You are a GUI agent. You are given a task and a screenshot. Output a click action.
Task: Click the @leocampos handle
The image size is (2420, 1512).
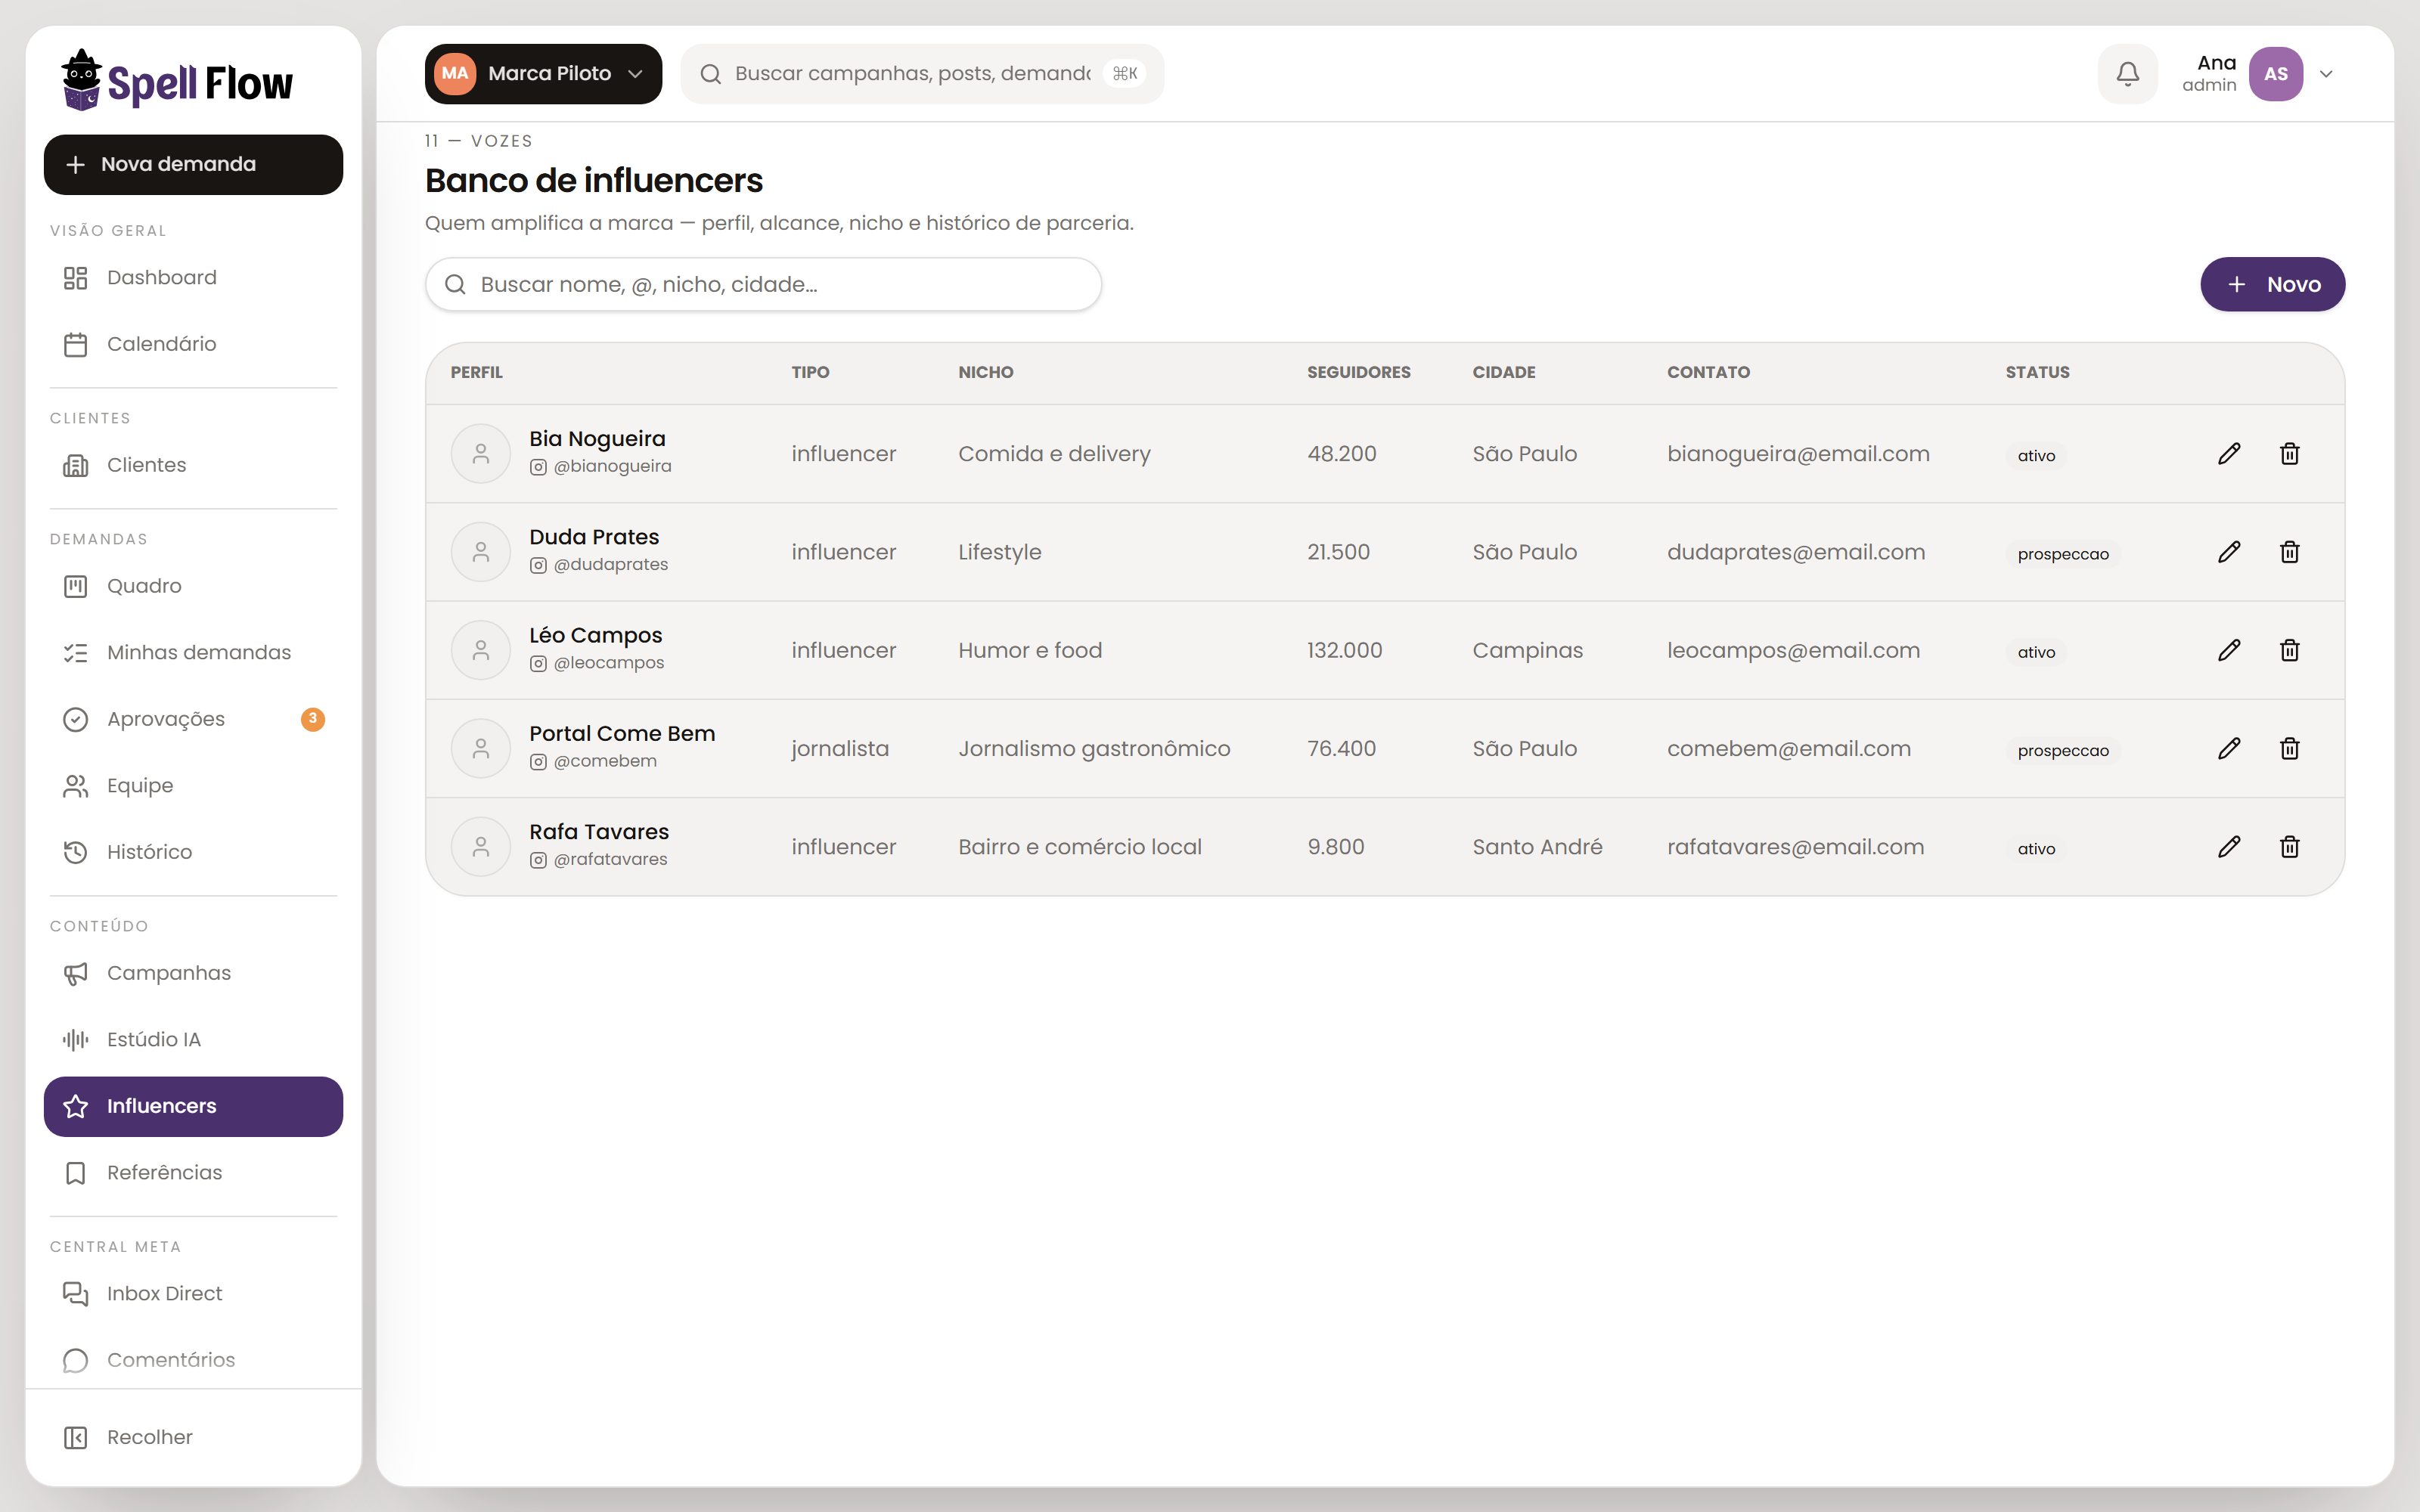click(x=609, y=663)
